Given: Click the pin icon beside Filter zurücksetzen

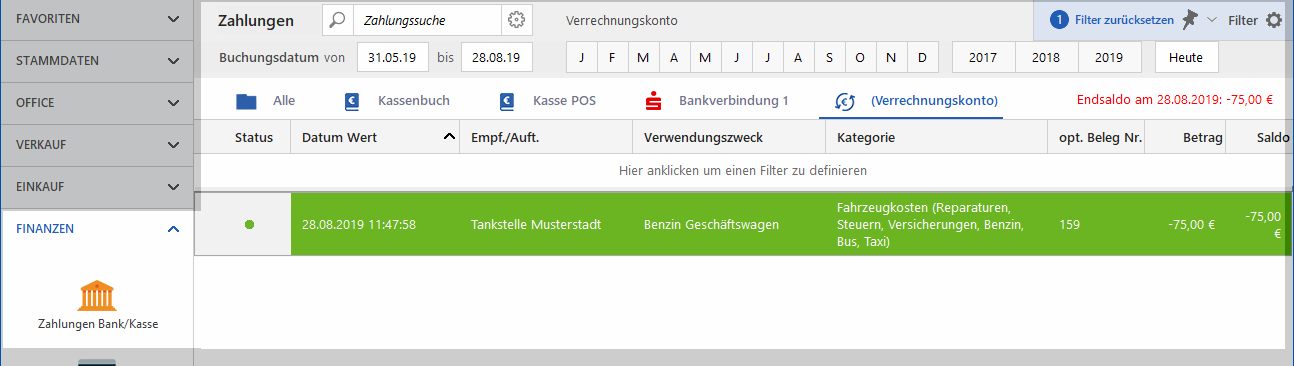Looking at the screenshot, I should point(1189,19).
